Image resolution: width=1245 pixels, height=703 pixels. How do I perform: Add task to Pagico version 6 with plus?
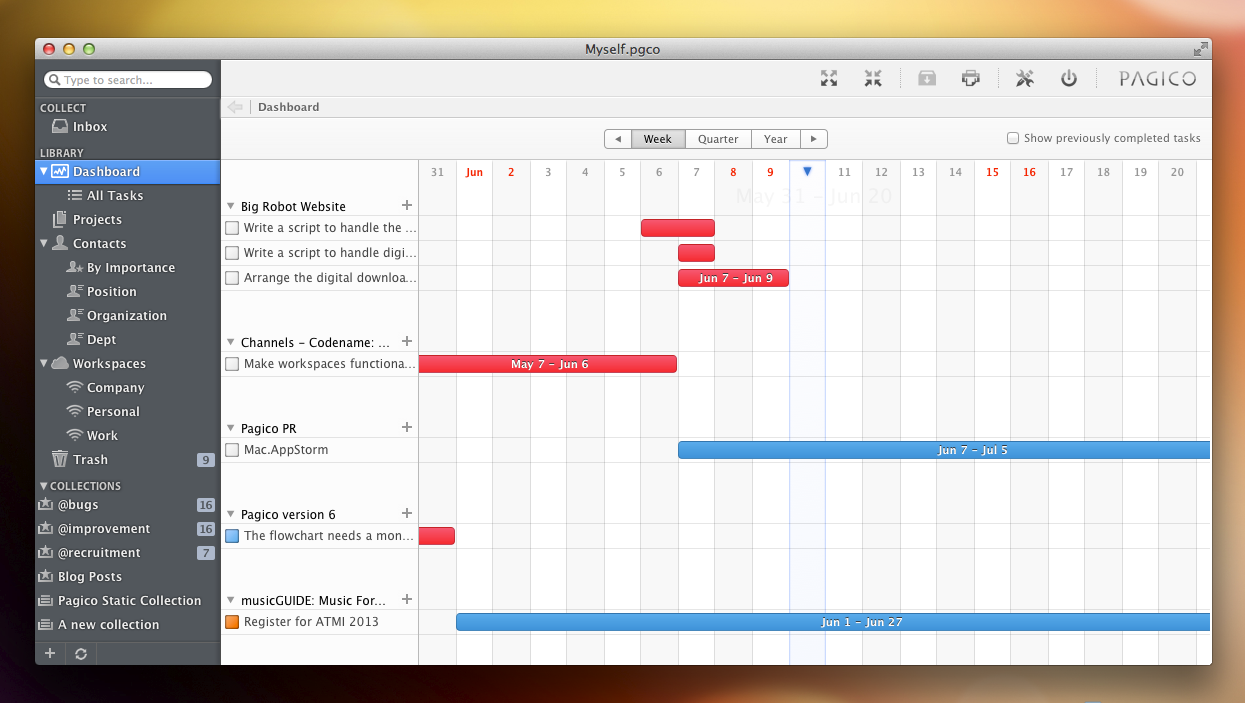click(407, 513)
